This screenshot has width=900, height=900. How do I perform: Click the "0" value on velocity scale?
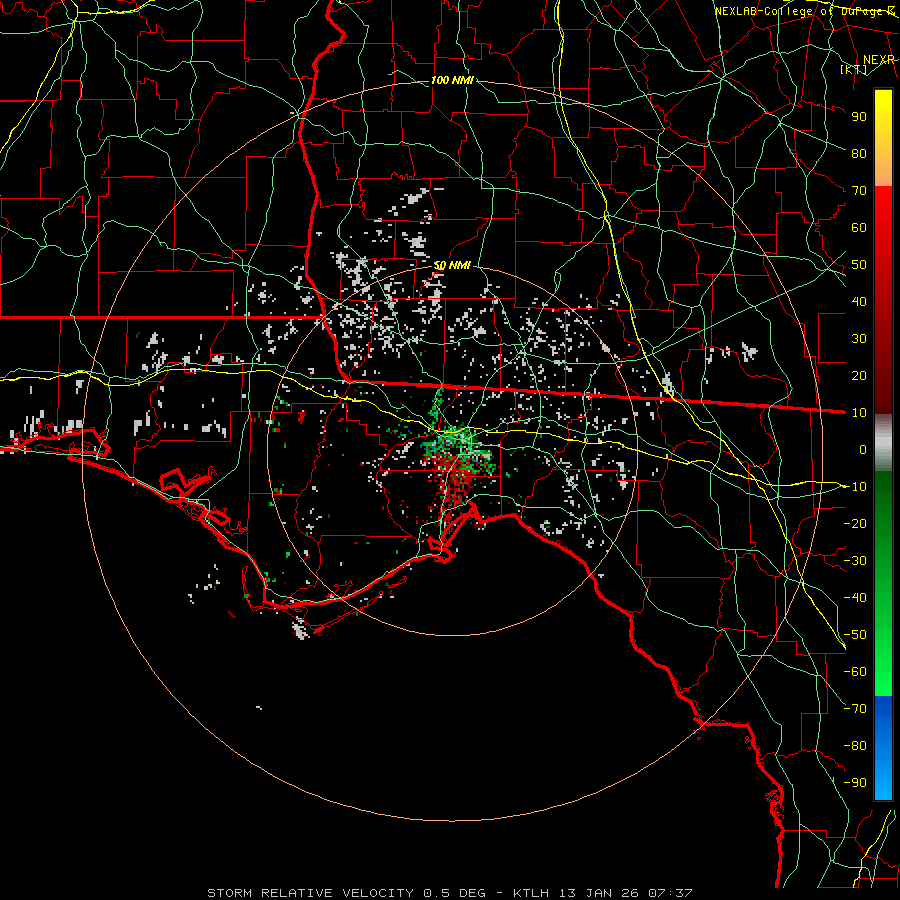coord(863,449)
